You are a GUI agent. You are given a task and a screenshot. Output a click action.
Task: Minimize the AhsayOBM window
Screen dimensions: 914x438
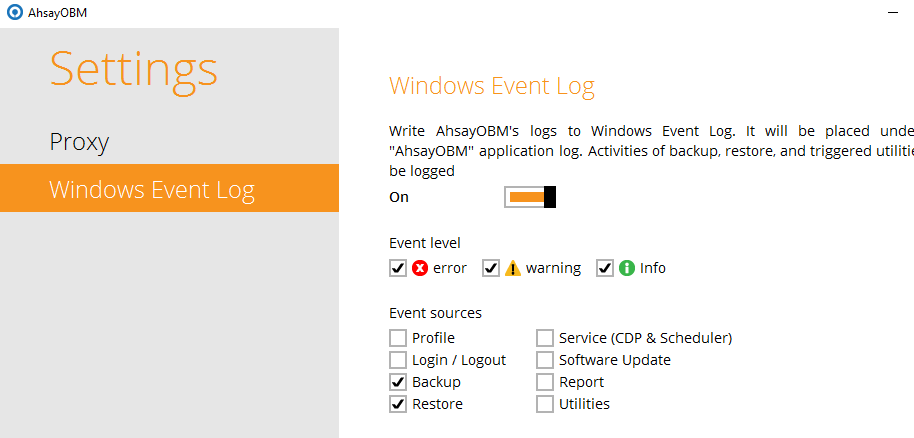point(892,12)
